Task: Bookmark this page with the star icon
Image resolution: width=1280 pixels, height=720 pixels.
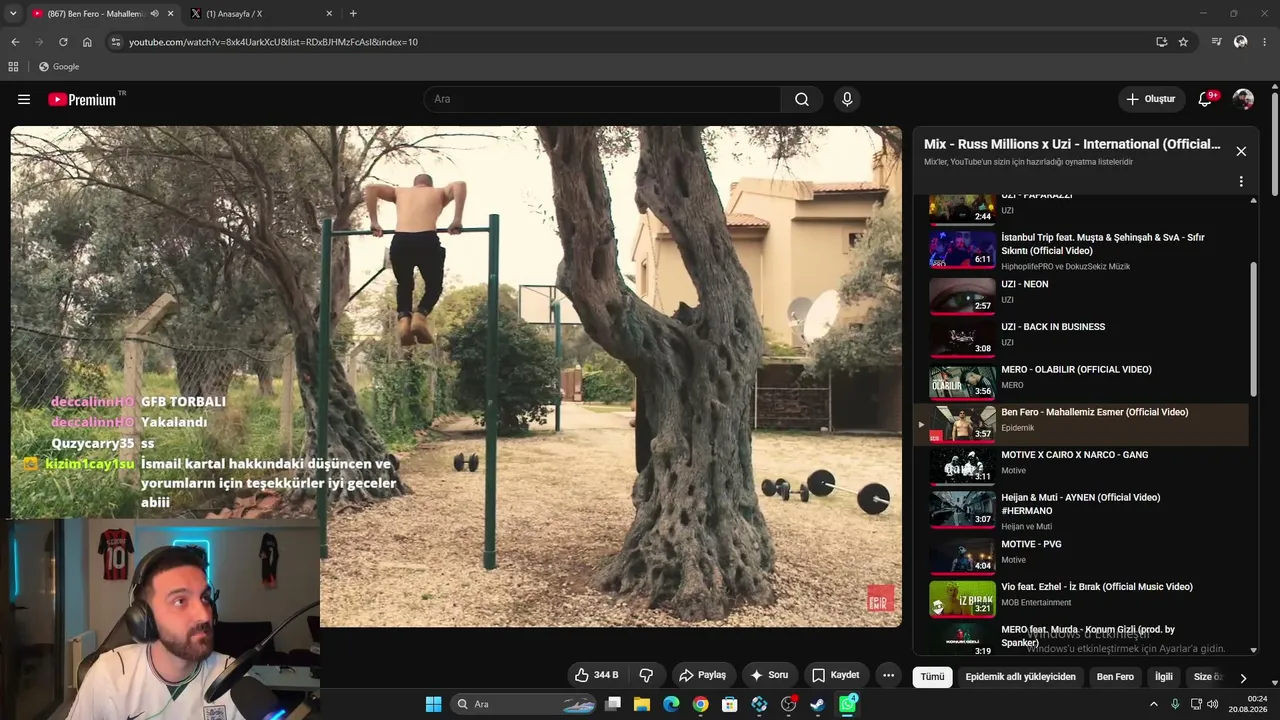Action: point(1183,42)
